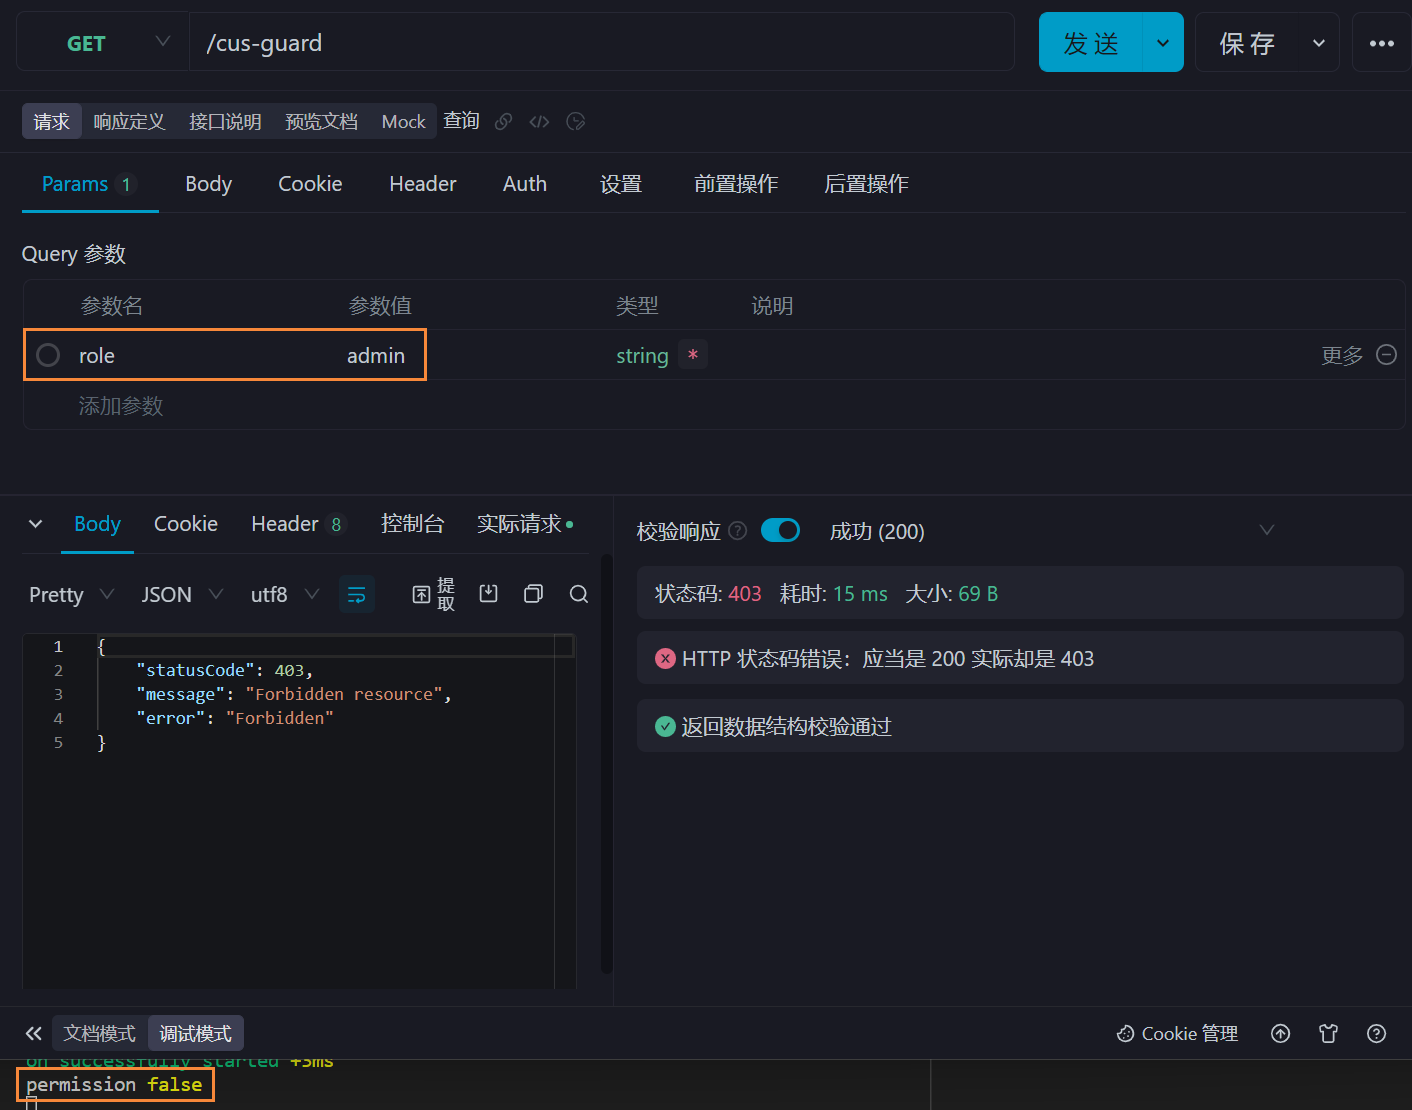Toggle word wrap in response body
Image resolution: width=1412 pixels, height=1110 pixels.
coord(356,595)
